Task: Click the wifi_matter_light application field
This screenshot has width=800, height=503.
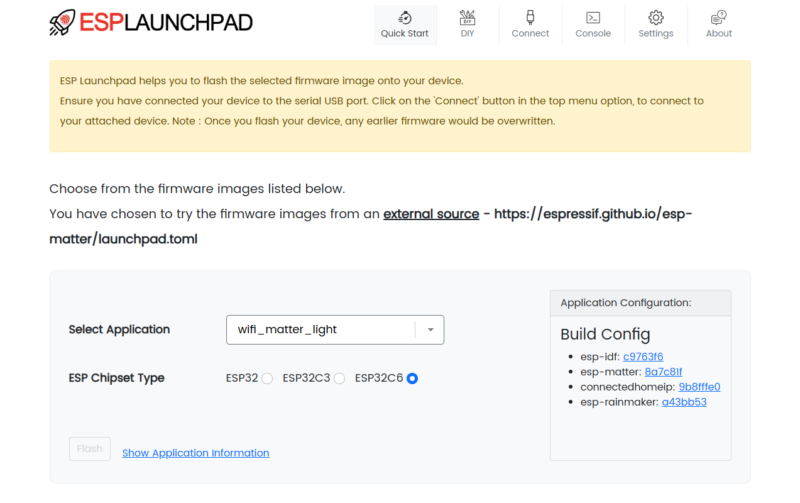Action: 320,329
